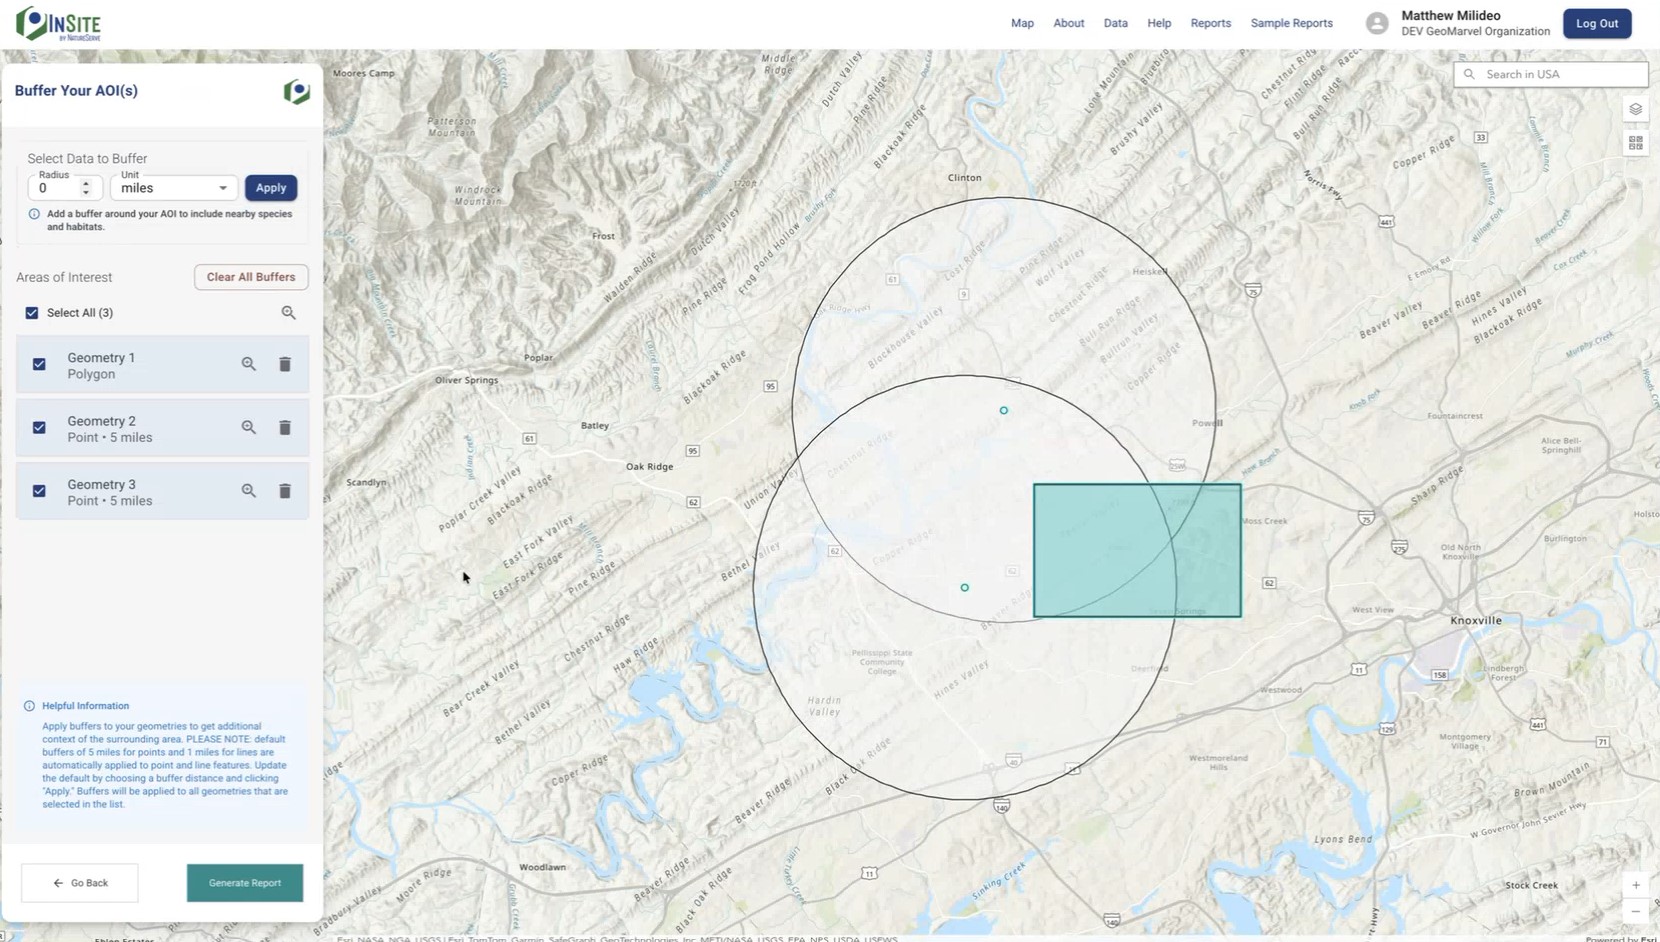
Task: Uncheck the Select All checkbox
Action: pyautogui.click(x=32, y=313)
